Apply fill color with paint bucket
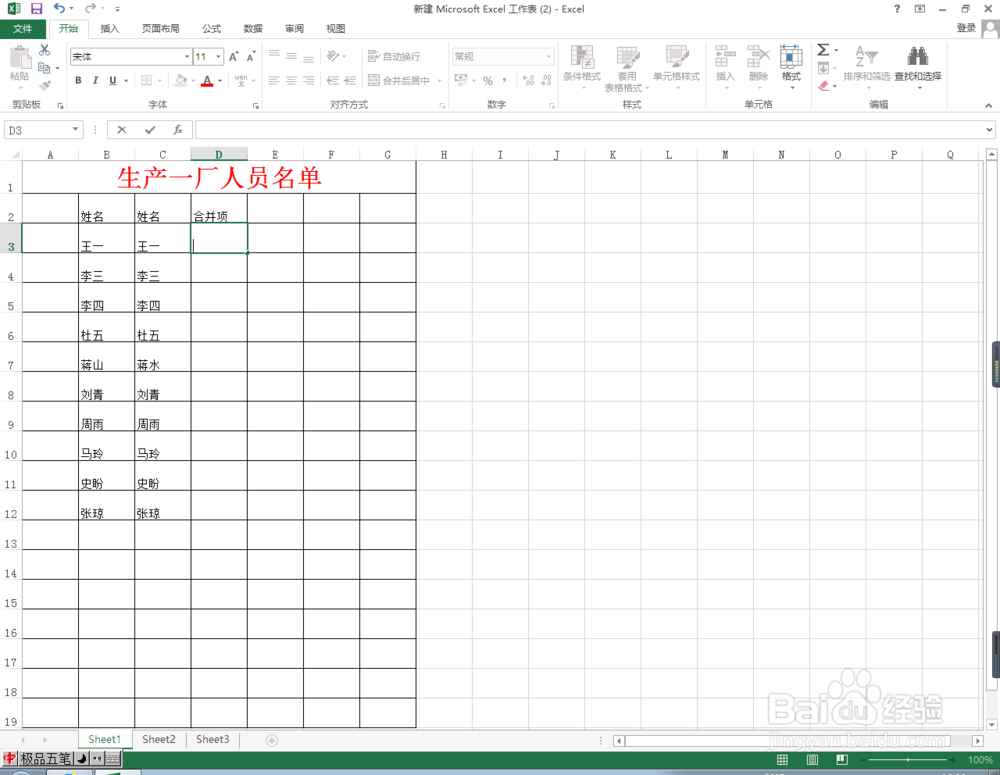The height and width of the screenshot is (775, 1000). click(180, 80)
